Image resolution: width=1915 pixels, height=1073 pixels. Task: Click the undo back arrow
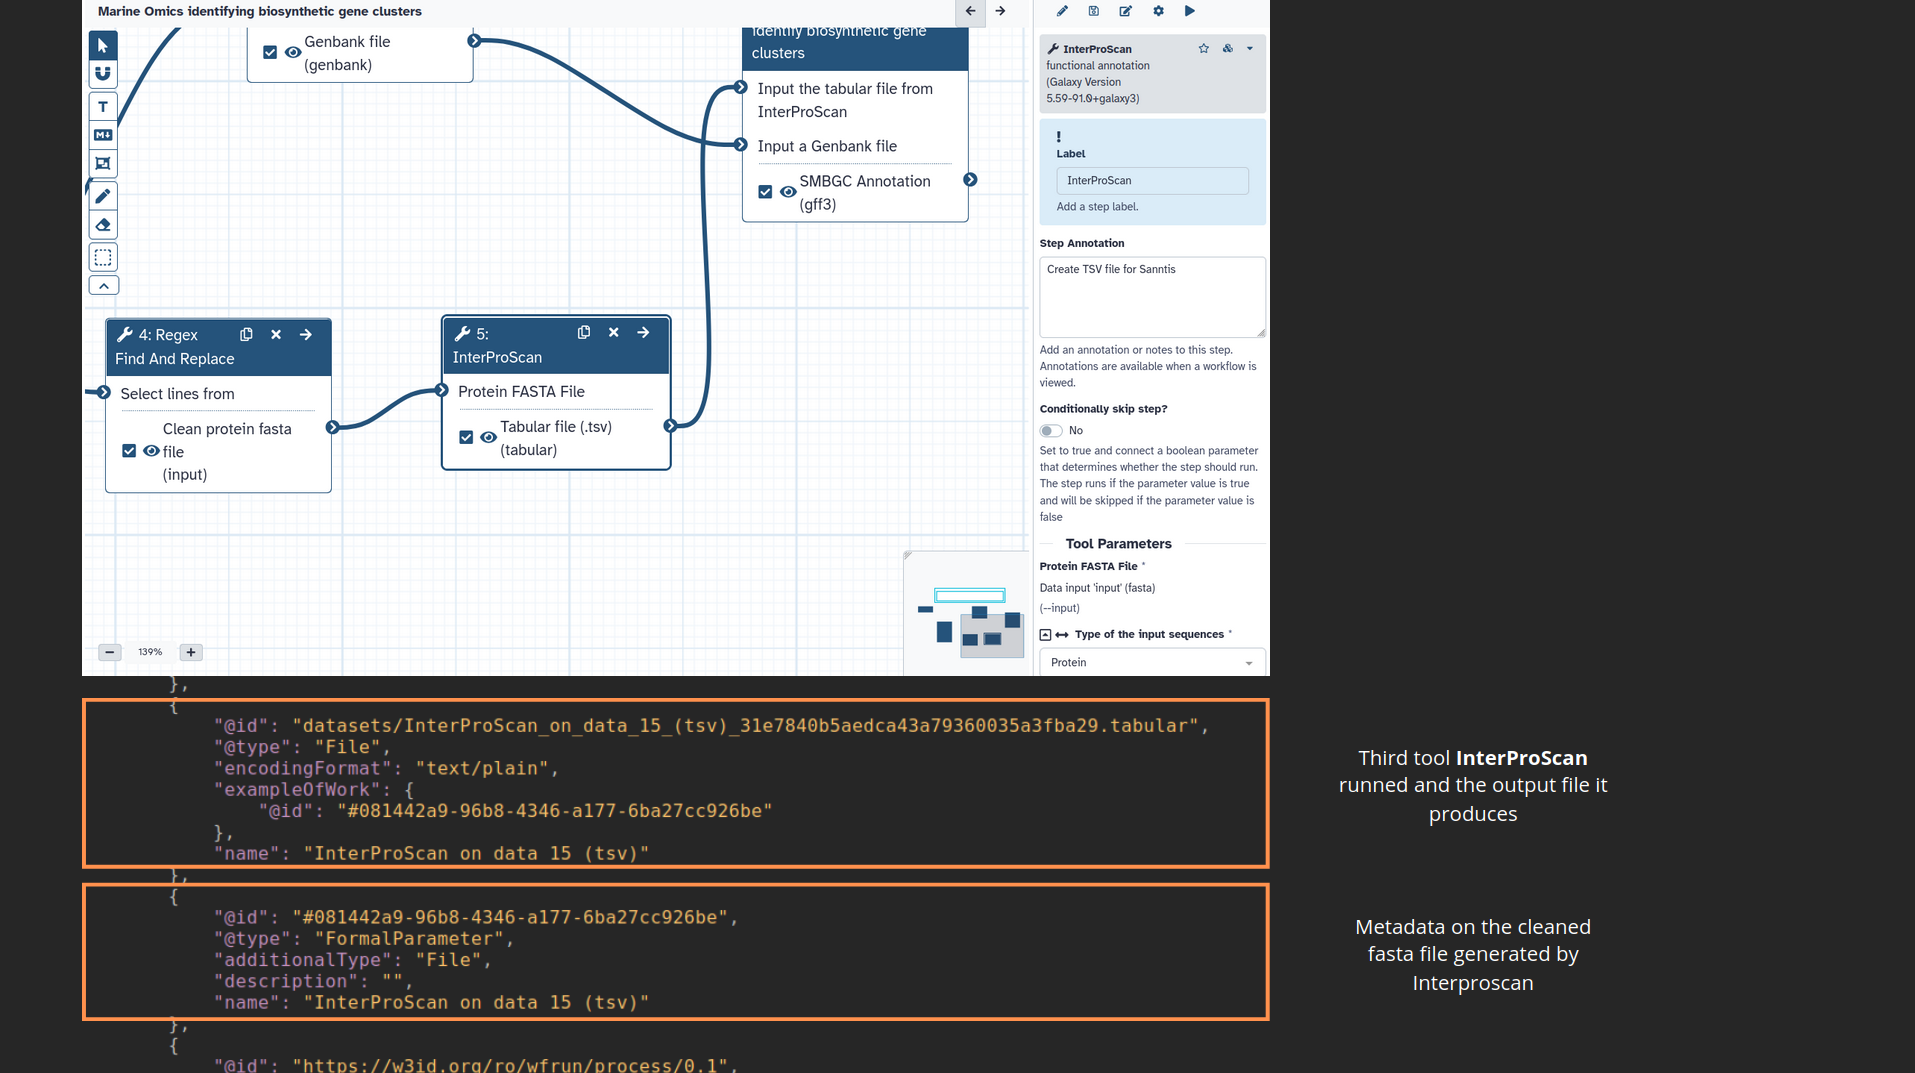tap(970, 11)
